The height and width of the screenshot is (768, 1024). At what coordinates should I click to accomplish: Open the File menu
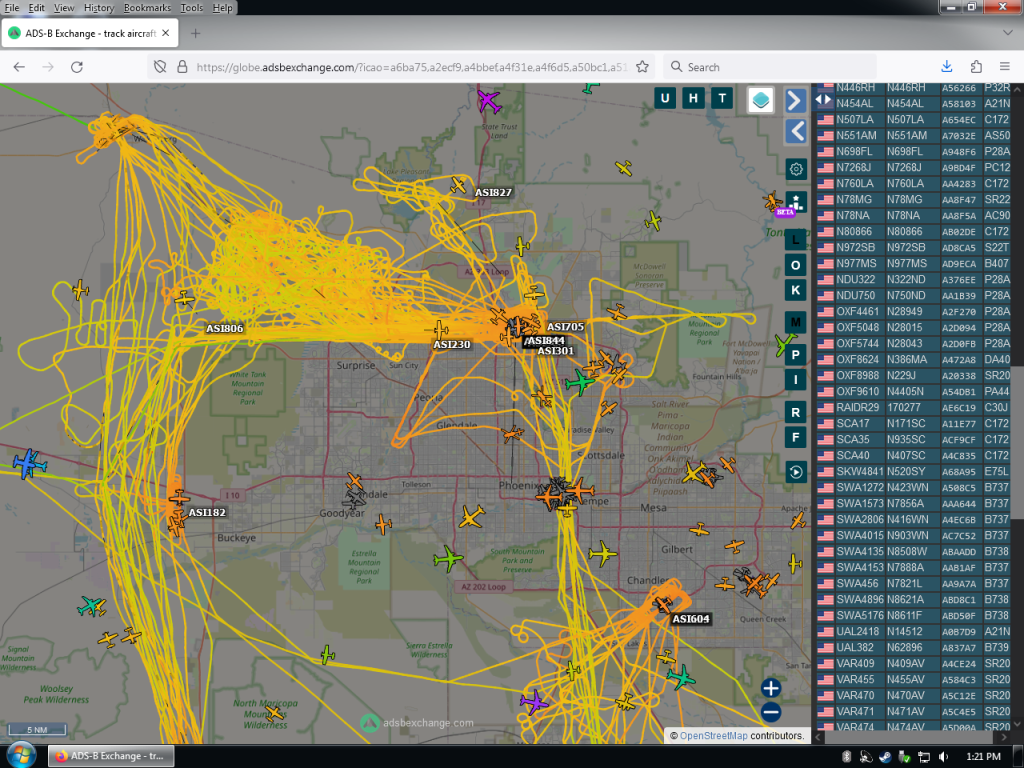pos(12,8)
